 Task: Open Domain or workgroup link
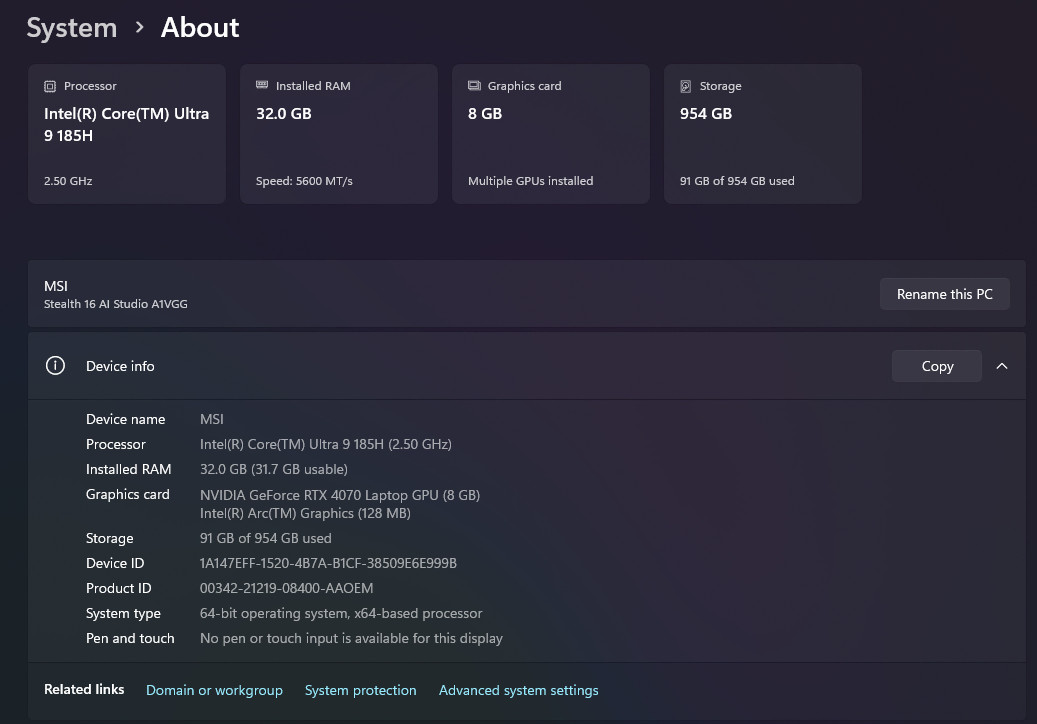tap(214, 690)
